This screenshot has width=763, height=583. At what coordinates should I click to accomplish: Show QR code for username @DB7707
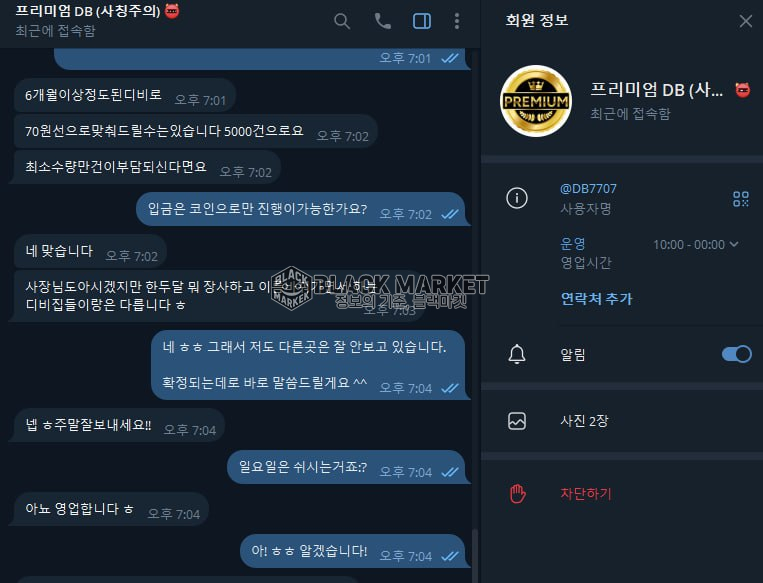[x=741, y=199]
